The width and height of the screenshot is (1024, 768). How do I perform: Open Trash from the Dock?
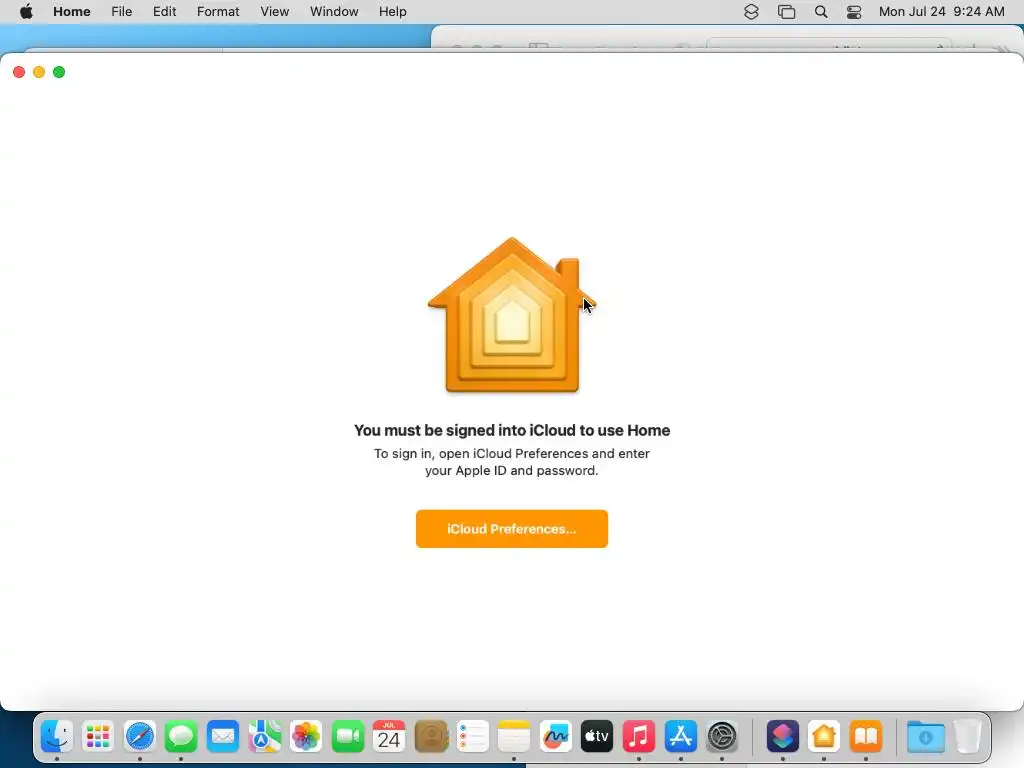pos(968,737)
